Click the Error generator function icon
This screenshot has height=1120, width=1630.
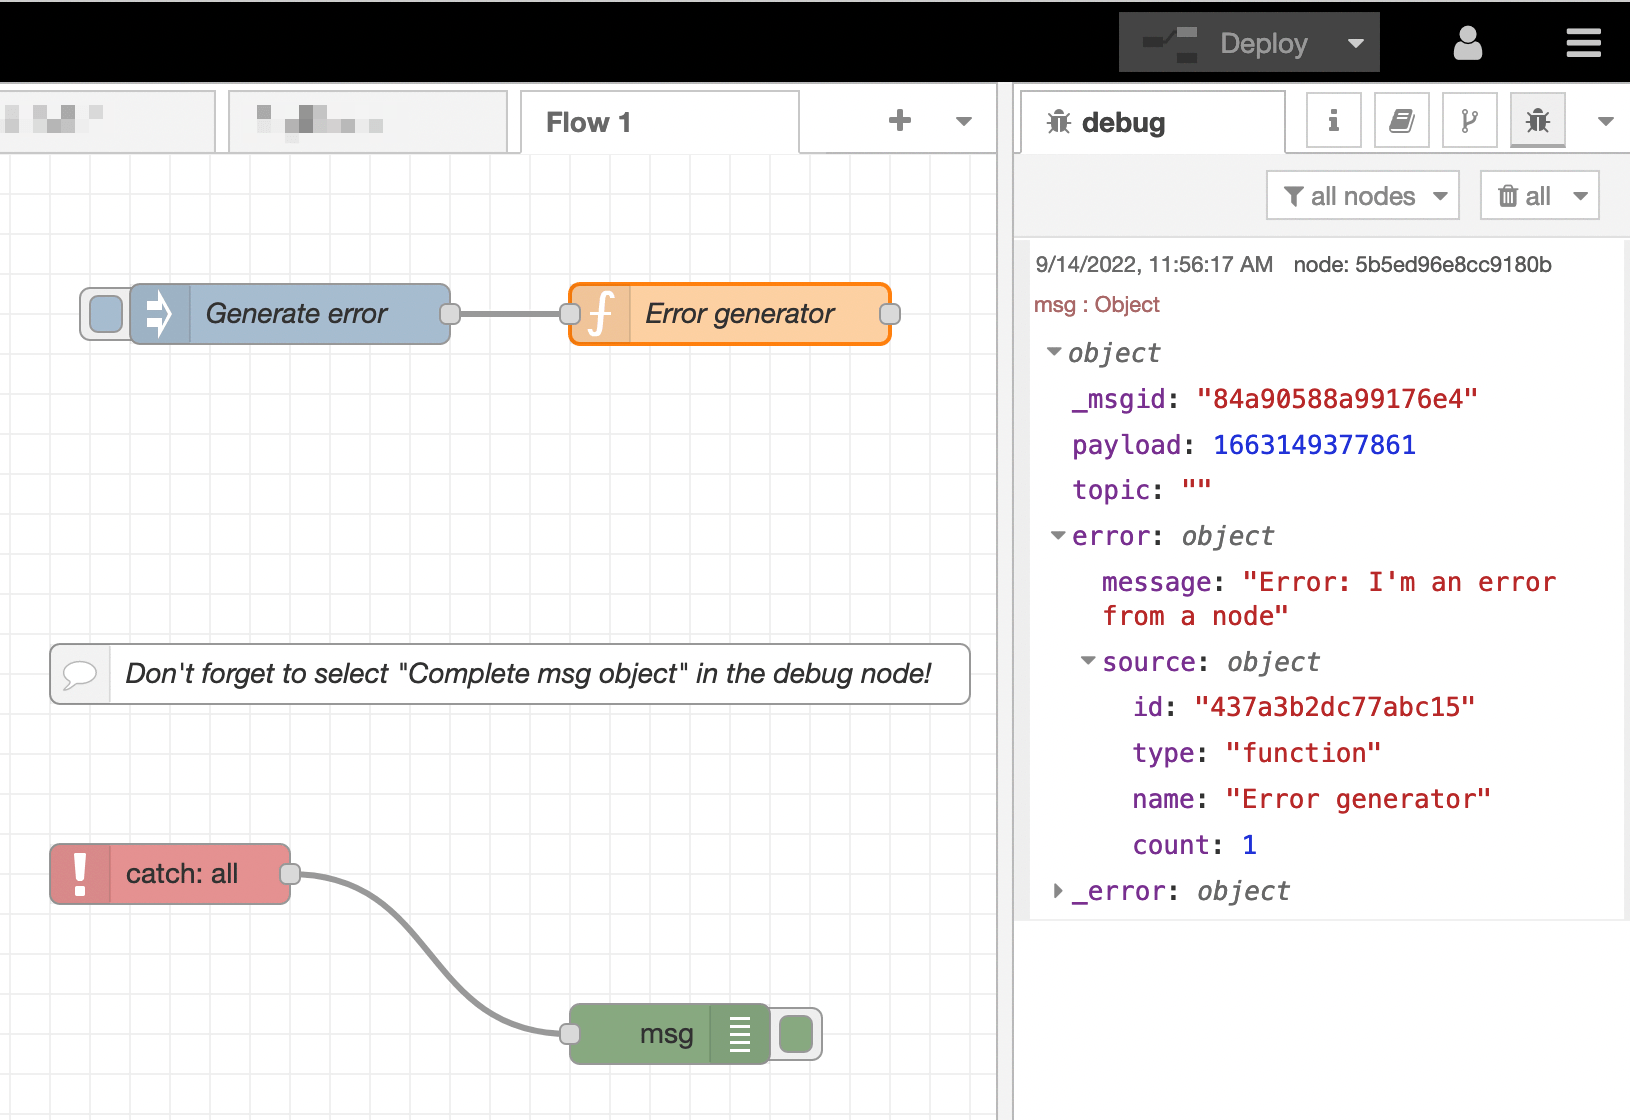[x=600, y=314]
